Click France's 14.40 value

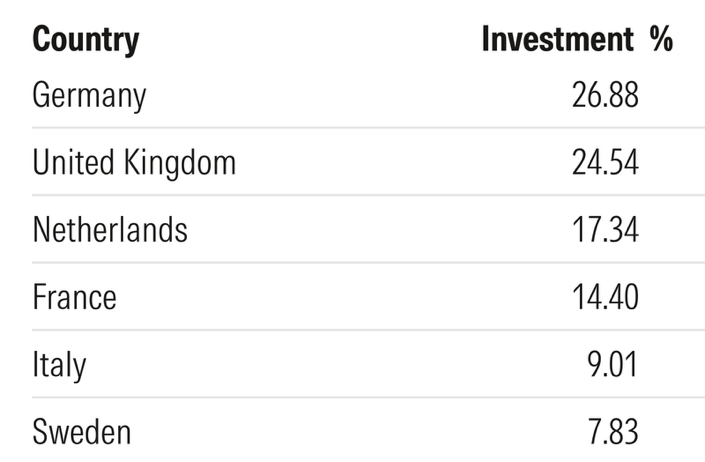(x=605, y=297)
